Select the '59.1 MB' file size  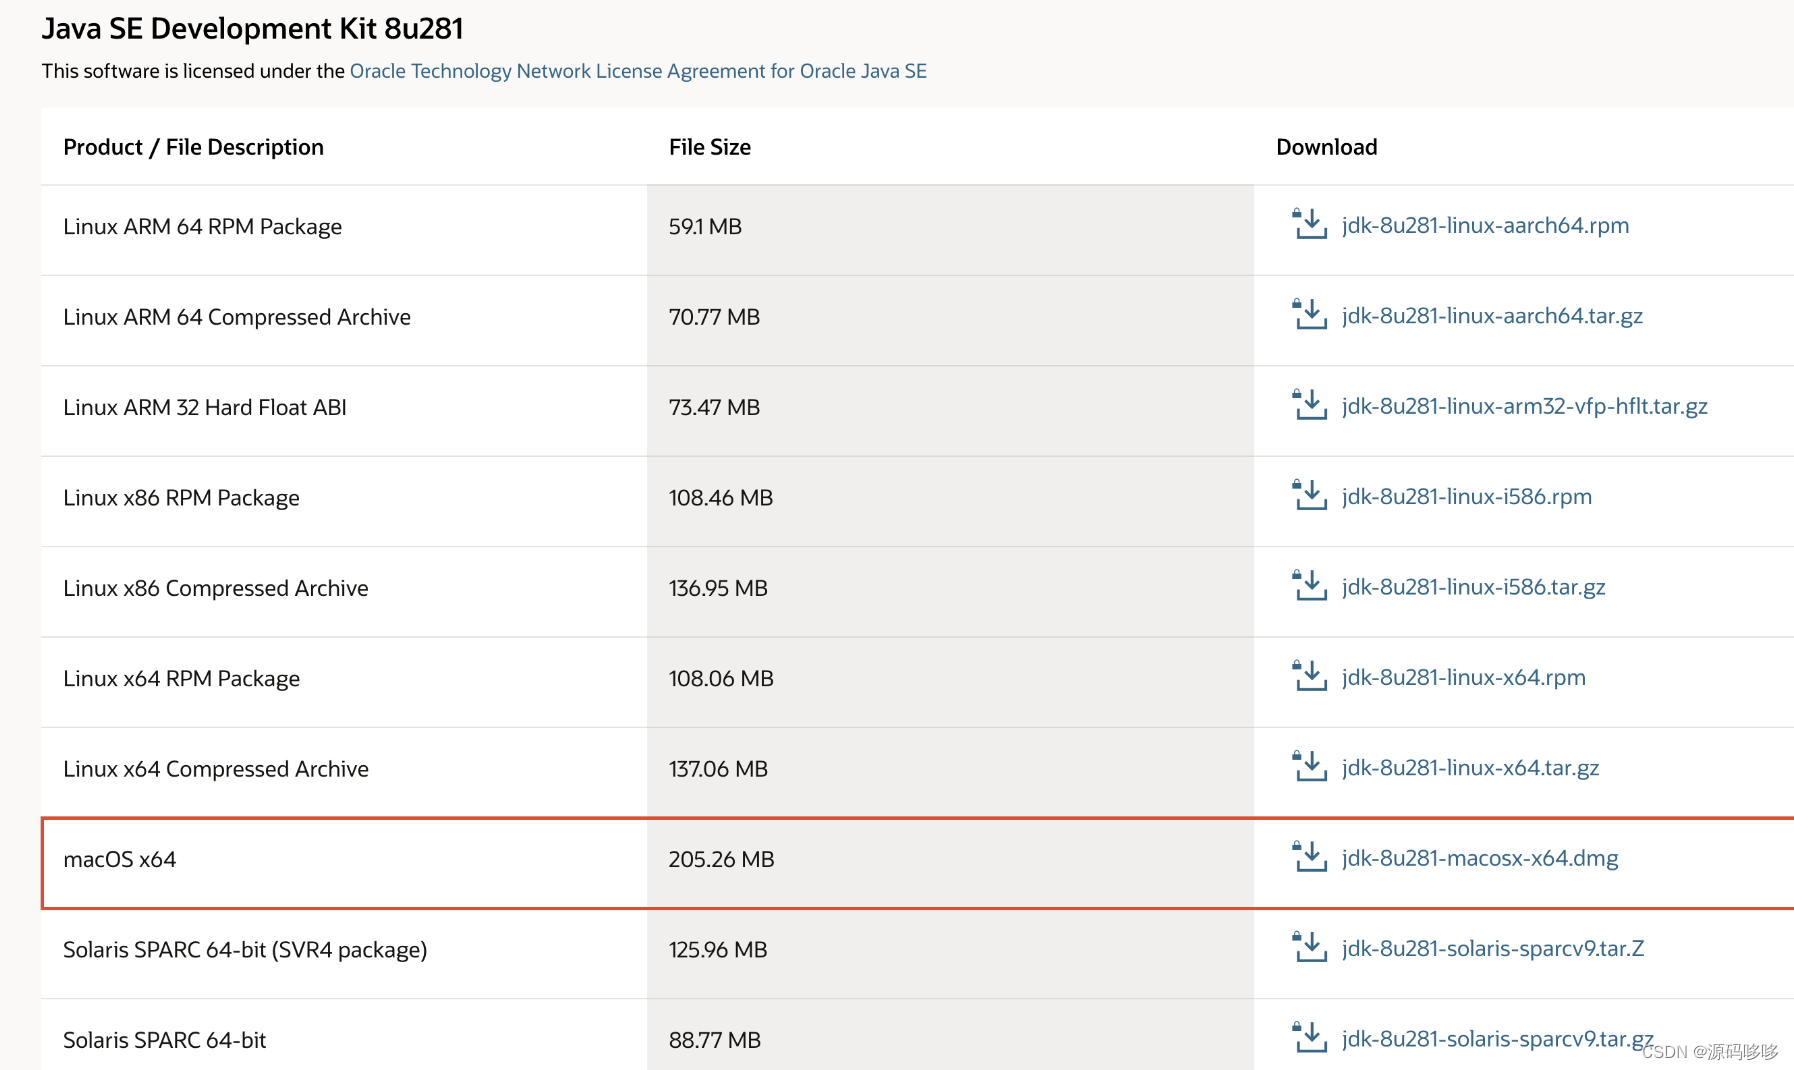(705, 226)
